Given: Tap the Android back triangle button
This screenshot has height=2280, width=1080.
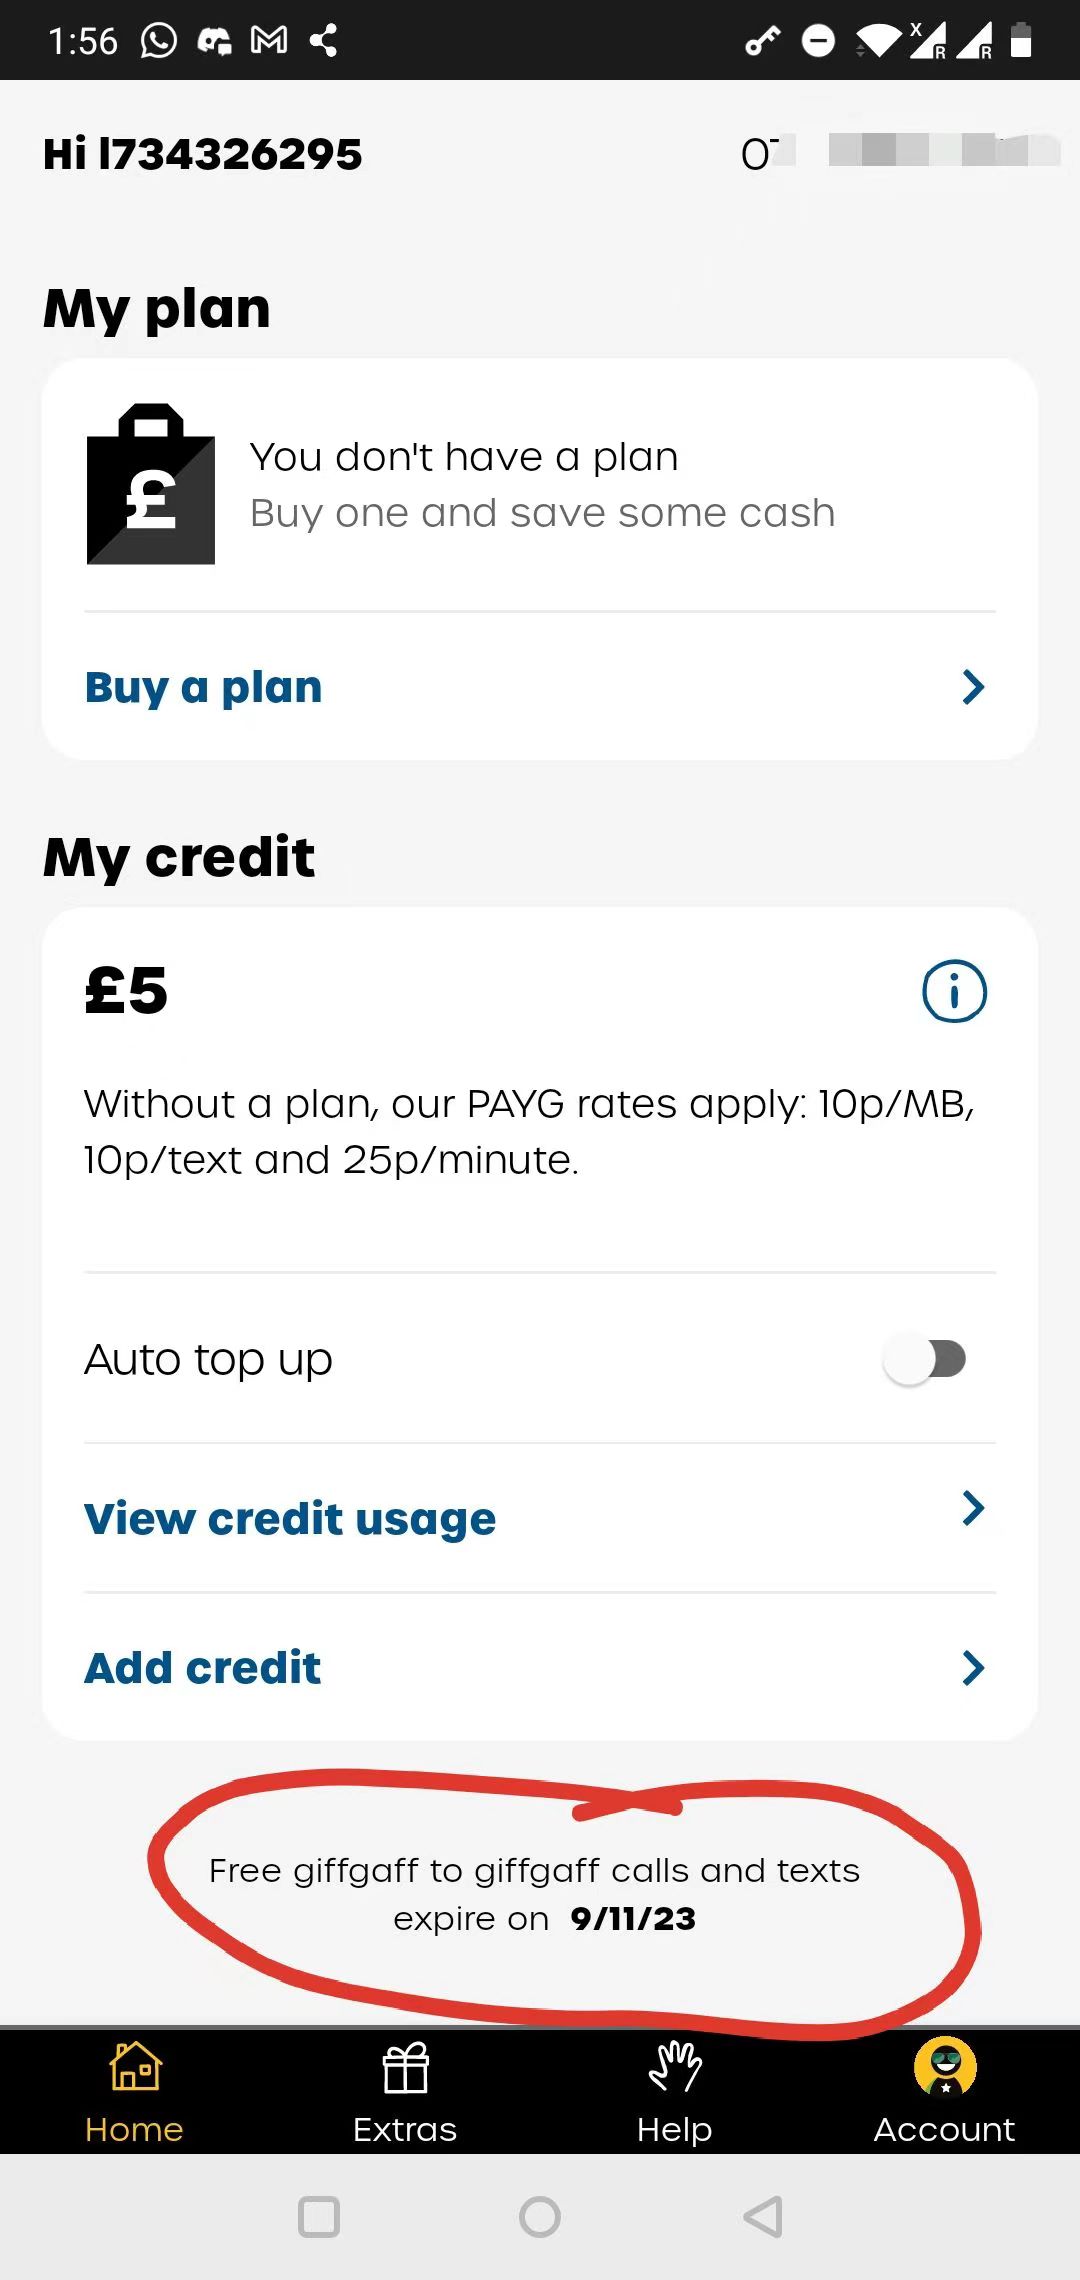Looking at the screenshot, I should pyautogui.click(x=763, y=2217).
